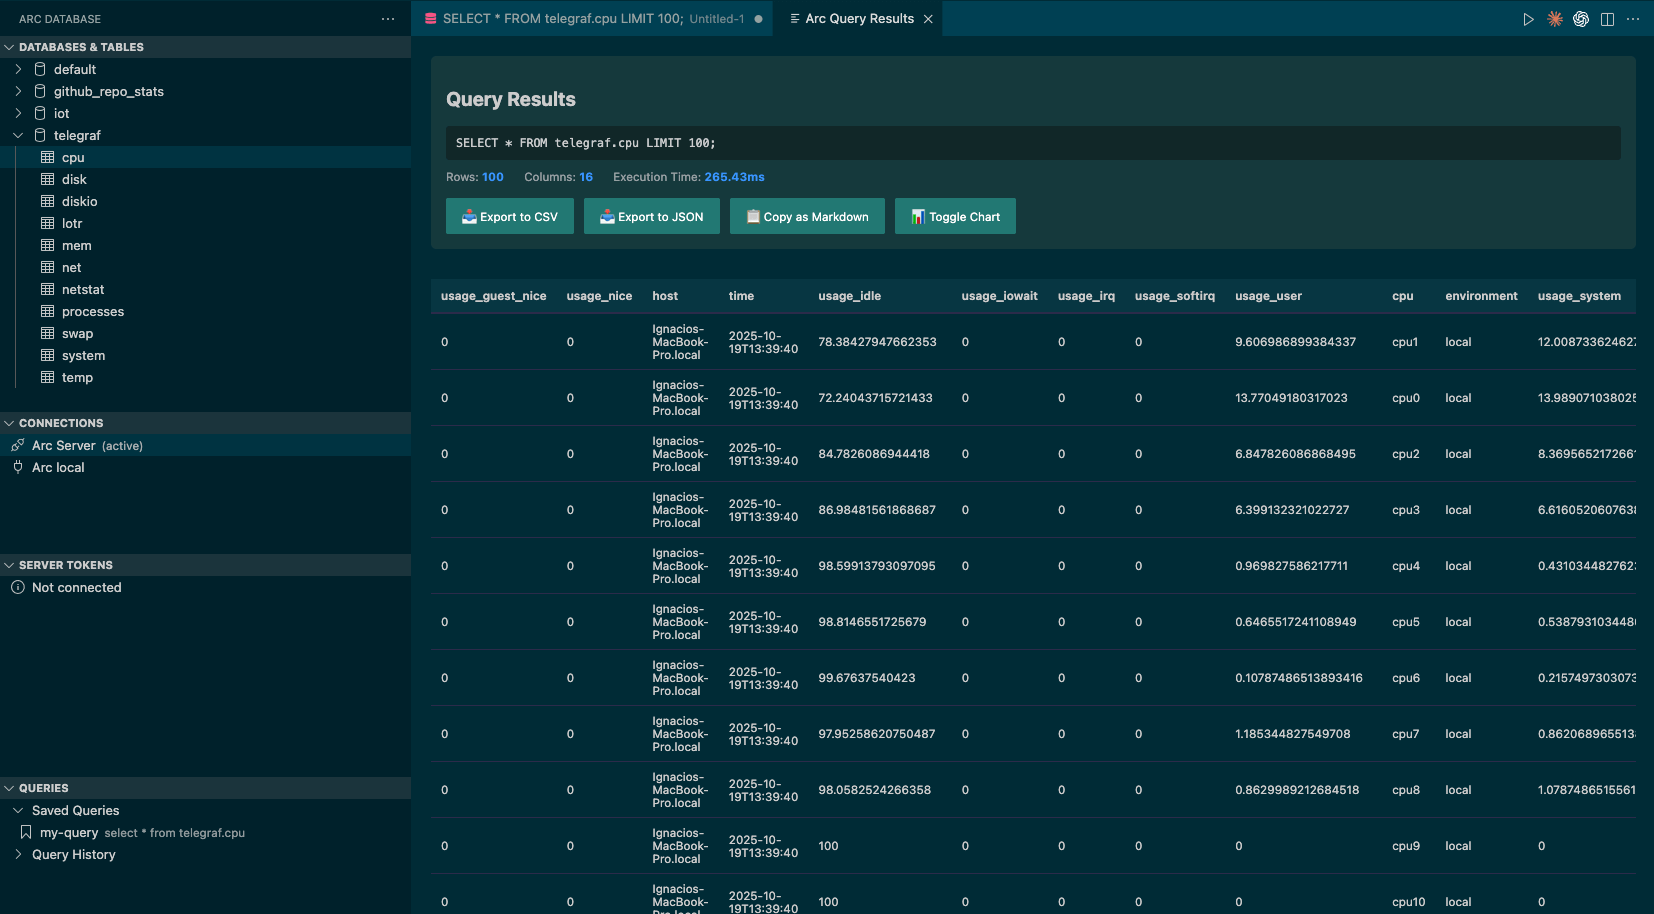The image size is (1654, 914).
Task: Export results to CSV
Action: tap(509, 216)
